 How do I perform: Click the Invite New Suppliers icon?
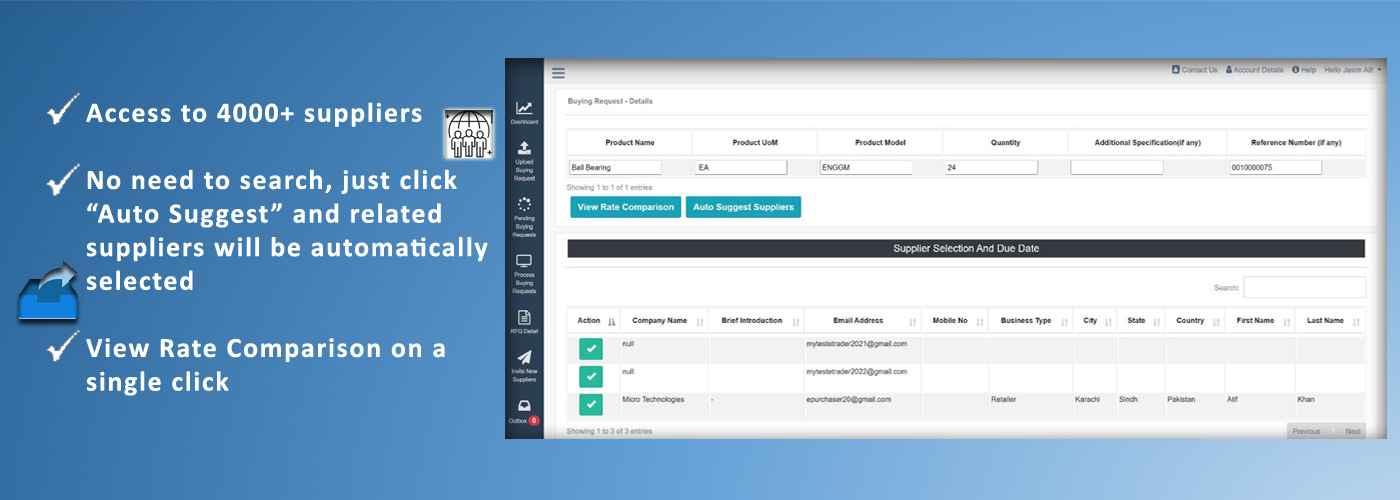pyautogui.click(x=524, y=358)
